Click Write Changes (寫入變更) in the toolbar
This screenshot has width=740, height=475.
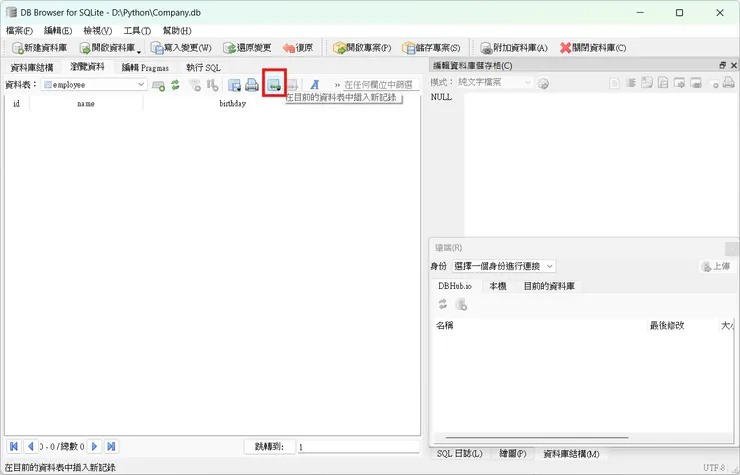pyautogui.click(x=181, y=48)
